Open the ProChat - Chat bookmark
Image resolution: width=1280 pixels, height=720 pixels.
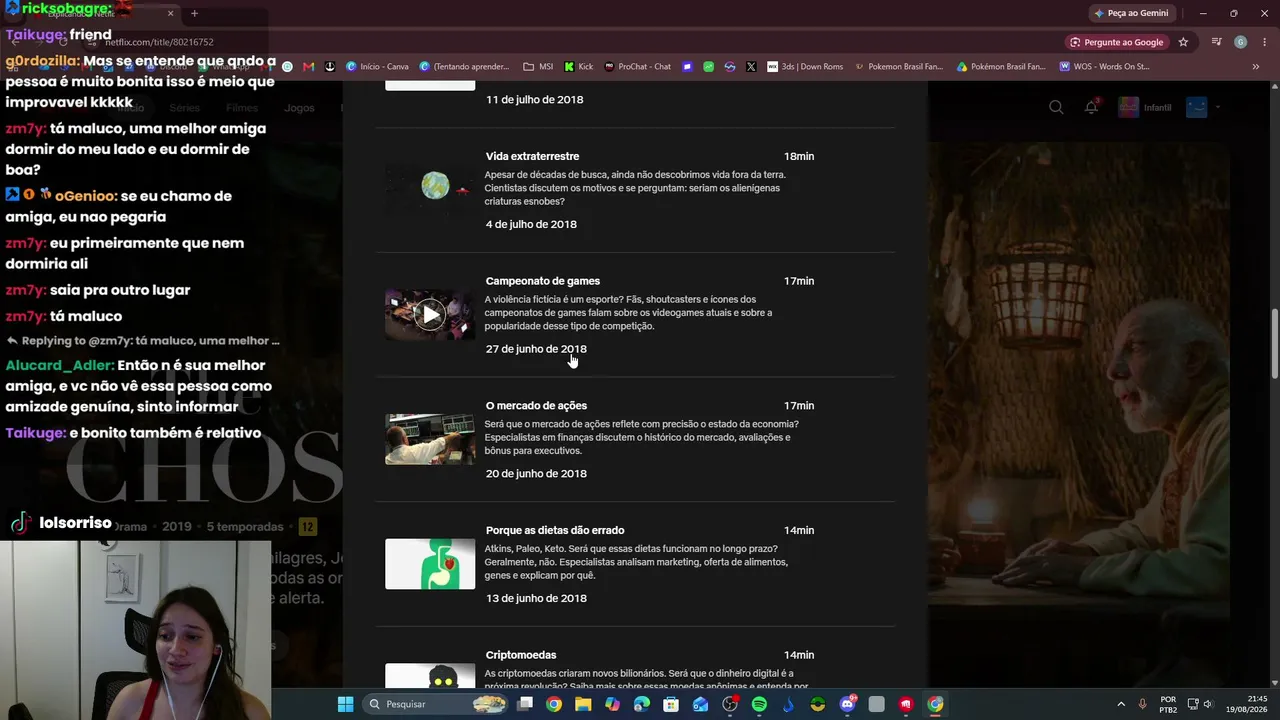637,67
